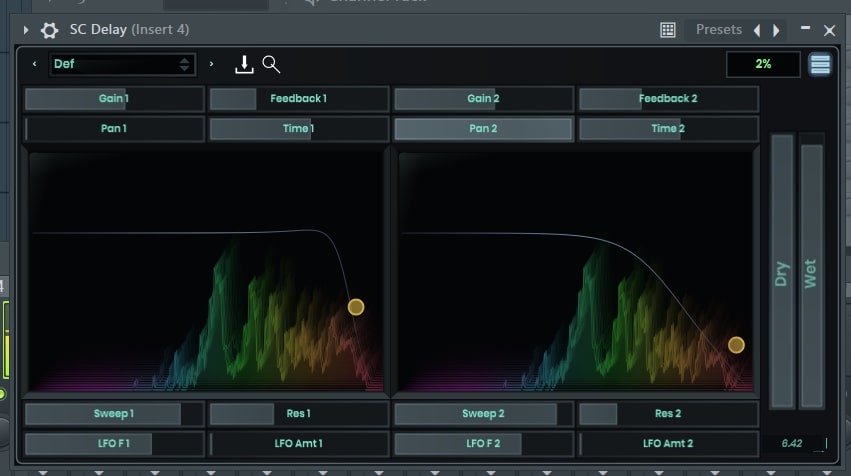This screenshot has height=476, width=851.
Task: Click the Wet level vertical slider
Action: 812,271
